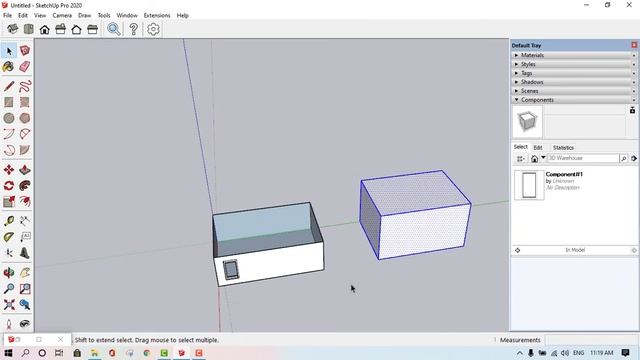Select the Offset tool

tap(25, 201)
